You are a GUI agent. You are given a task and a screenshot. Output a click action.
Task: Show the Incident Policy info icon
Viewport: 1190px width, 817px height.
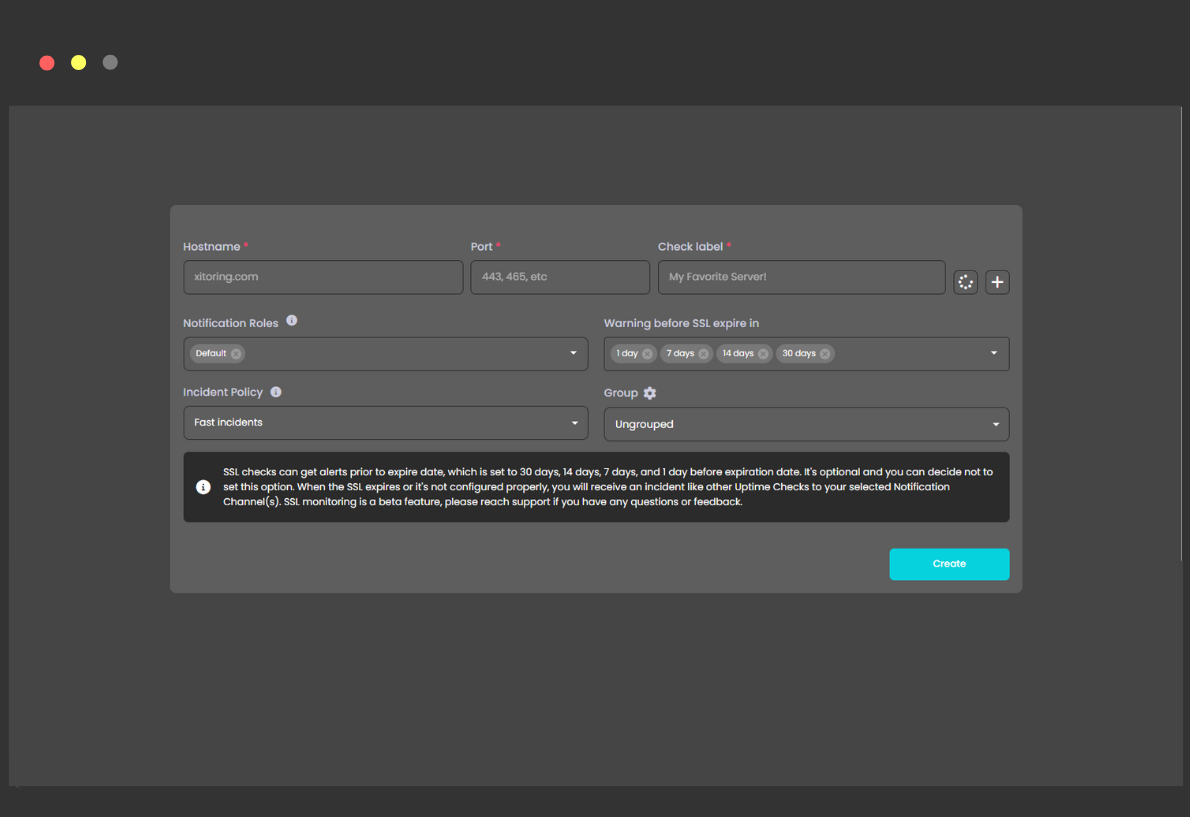pos(276,392)
